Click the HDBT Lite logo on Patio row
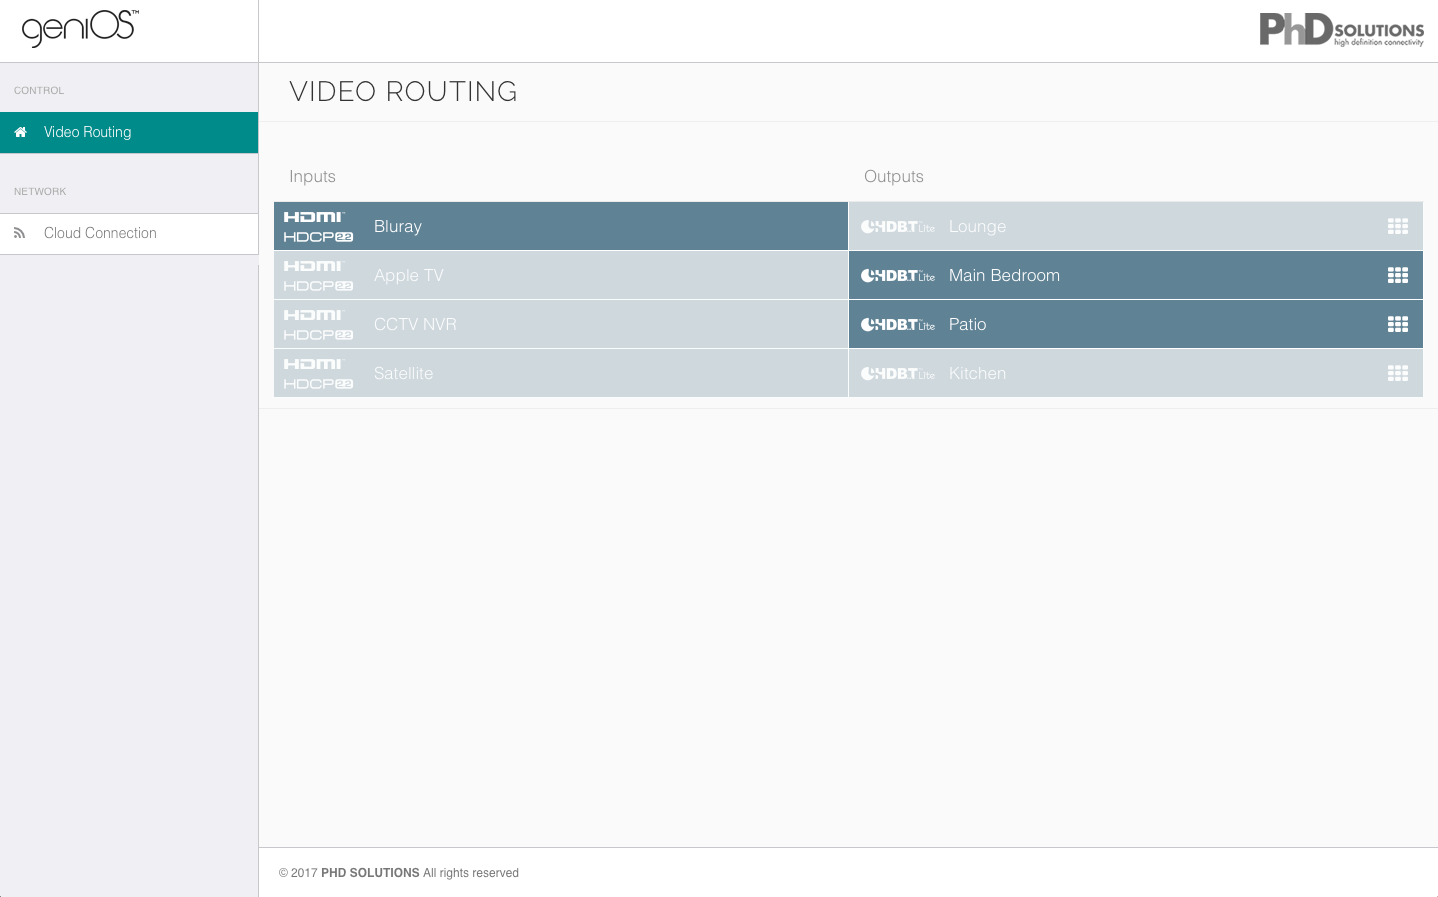The height and width of the screenshot is (897, 1438). pyautogui.click(x=898, y=325)
